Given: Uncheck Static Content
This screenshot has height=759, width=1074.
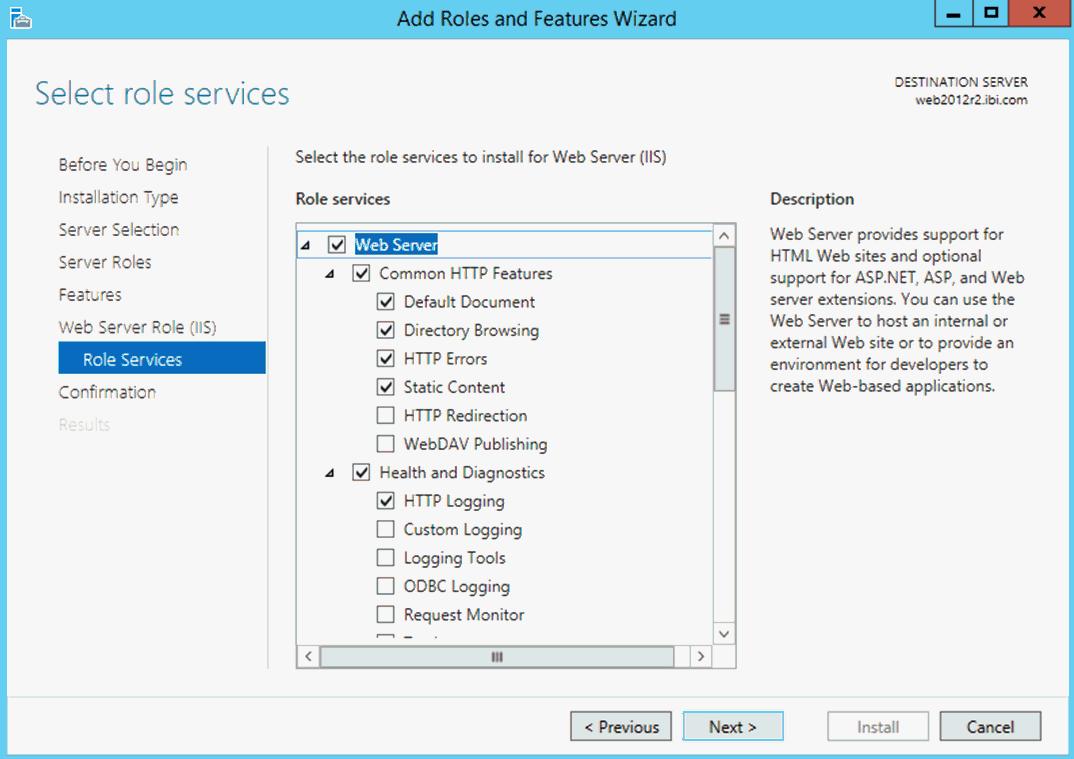Looking at the screenshot, I should pos(386,387).
